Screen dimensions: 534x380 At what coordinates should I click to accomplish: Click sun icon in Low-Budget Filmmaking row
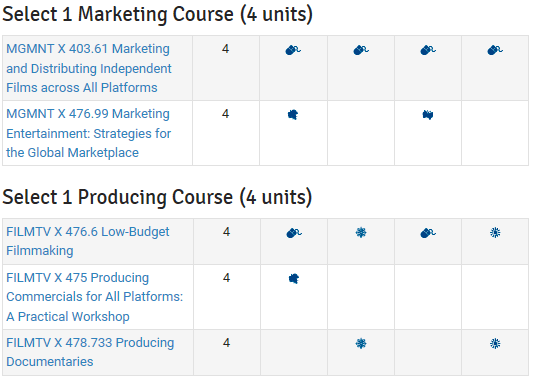pyautogui.click(x=495, y=233)
